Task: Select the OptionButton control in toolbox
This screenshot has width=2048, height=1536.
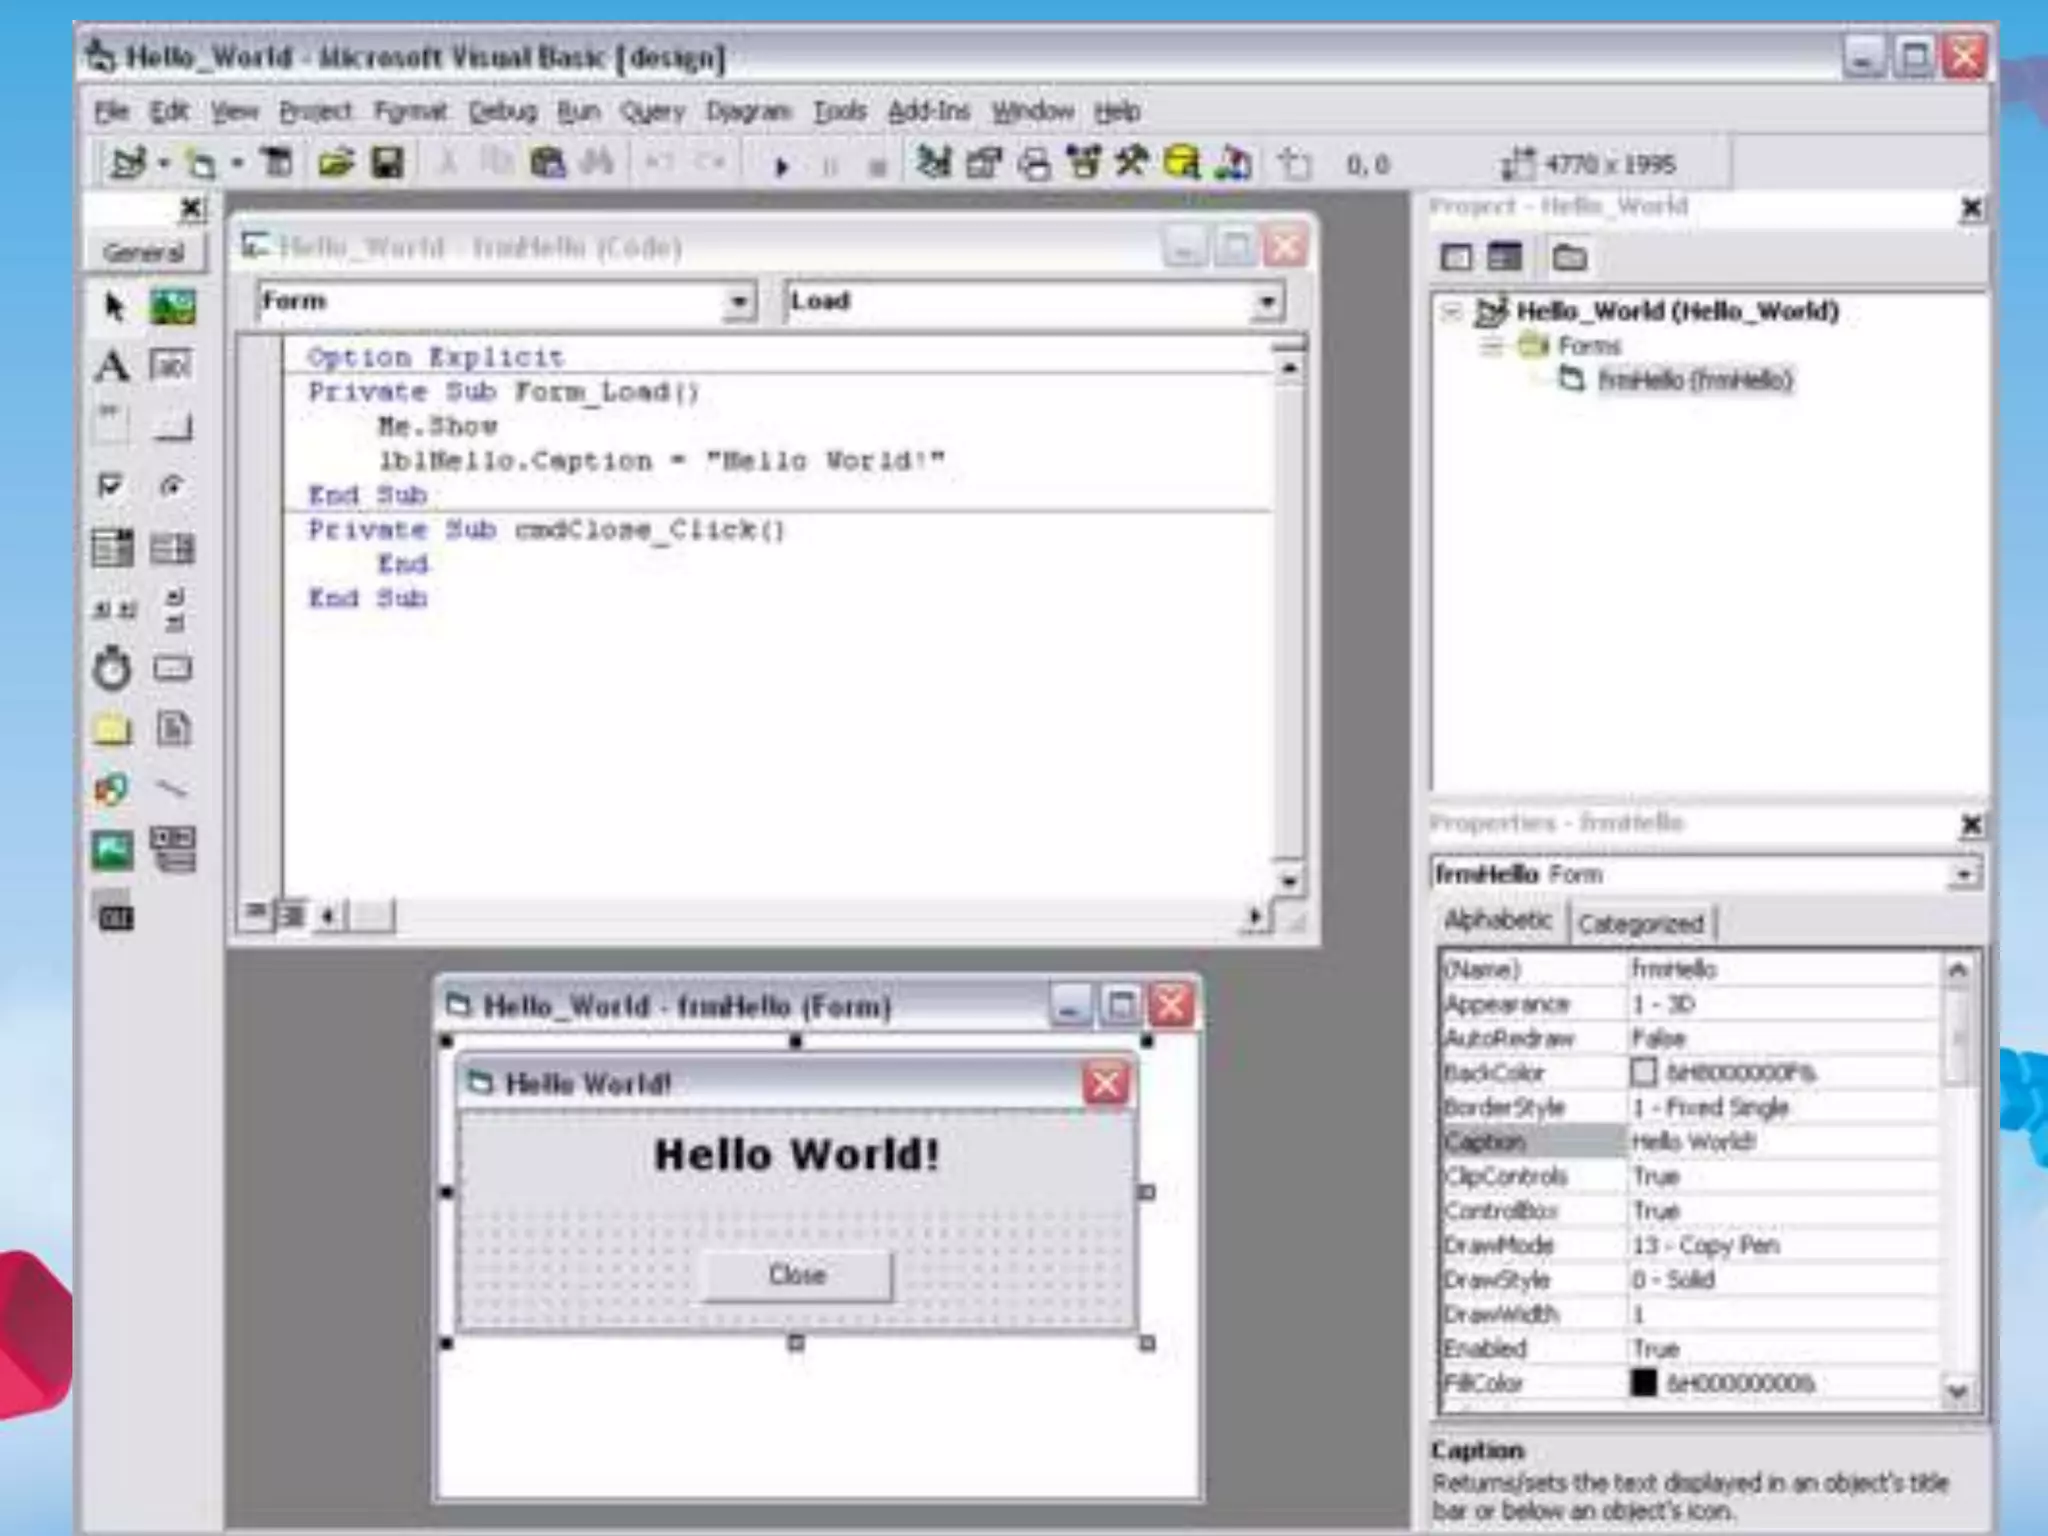Action: [172, 487]
